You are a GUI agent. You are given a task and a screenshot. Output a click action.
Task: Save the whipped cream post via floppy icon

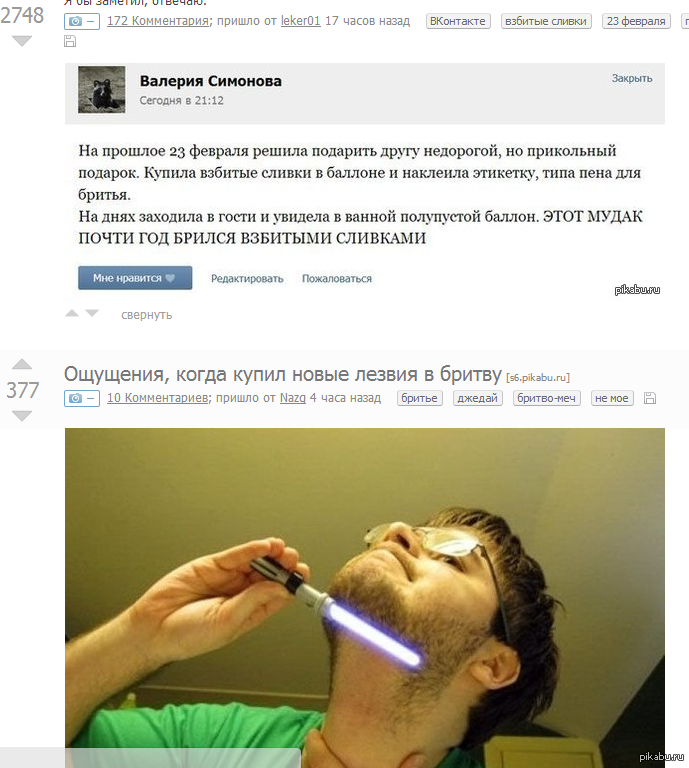pyautogui.click(x=70, y=42)
